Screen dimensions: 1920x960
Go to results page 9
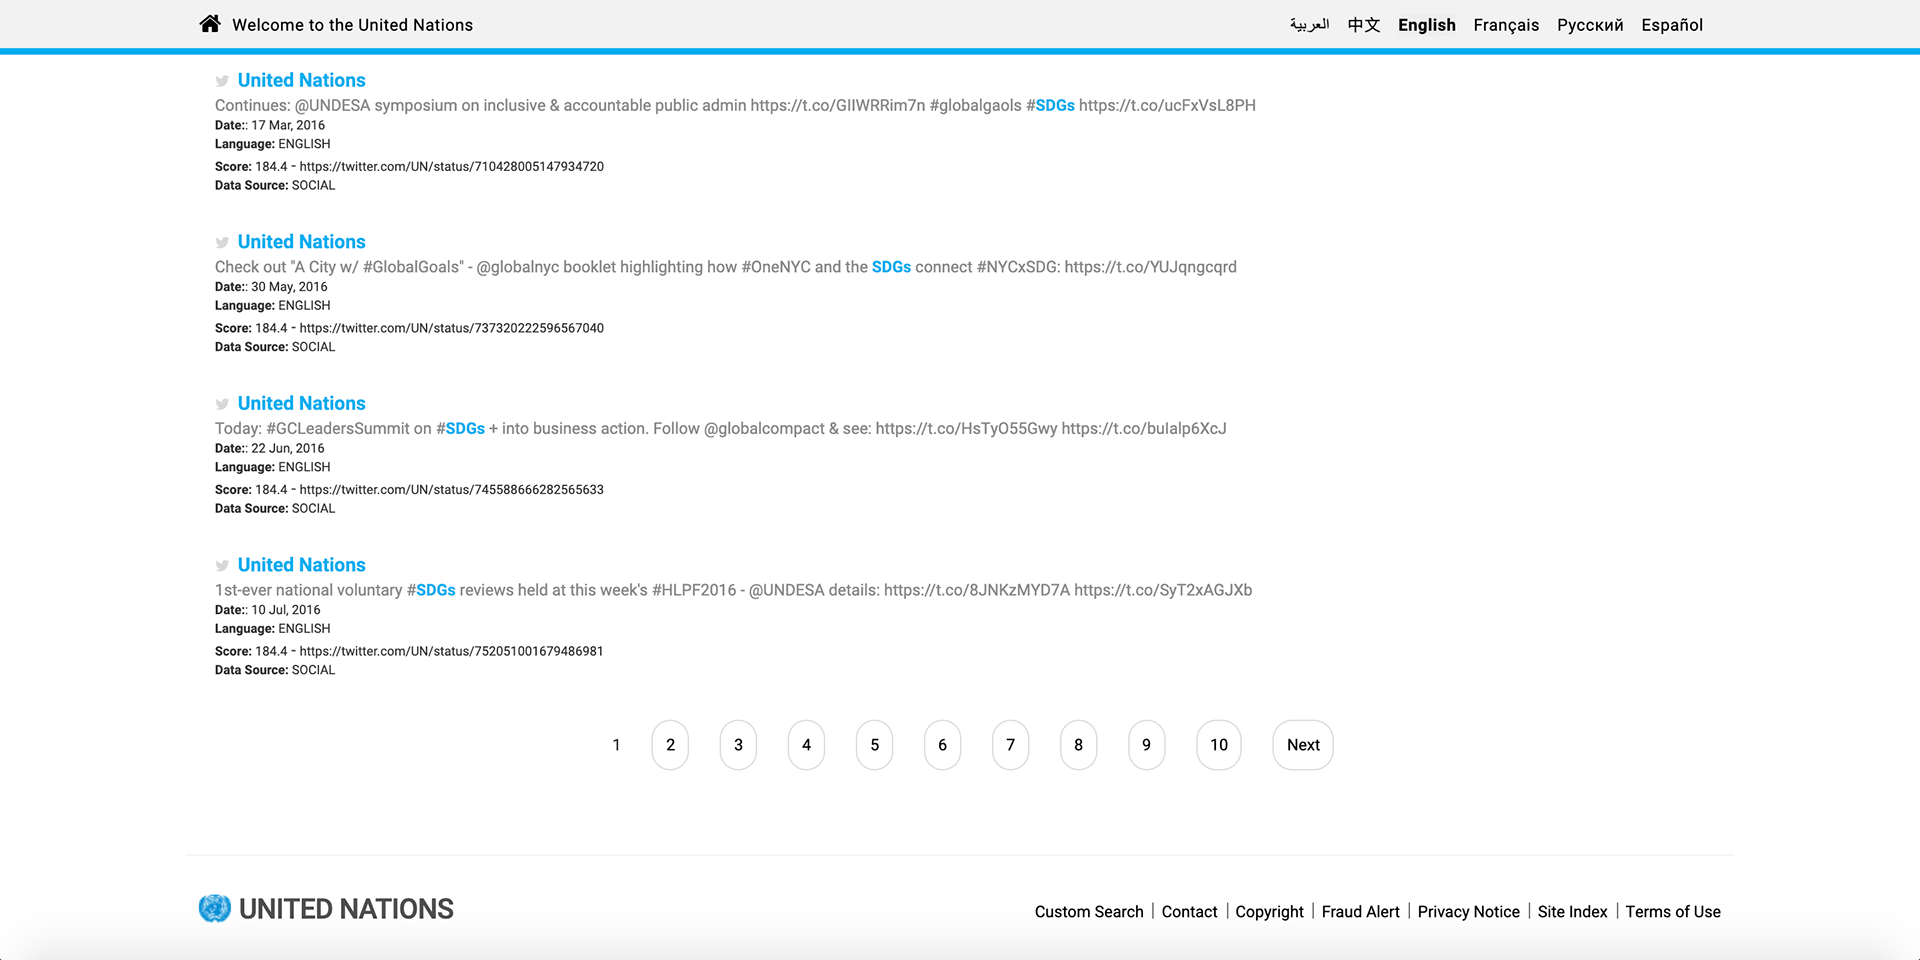(1146, 745)
